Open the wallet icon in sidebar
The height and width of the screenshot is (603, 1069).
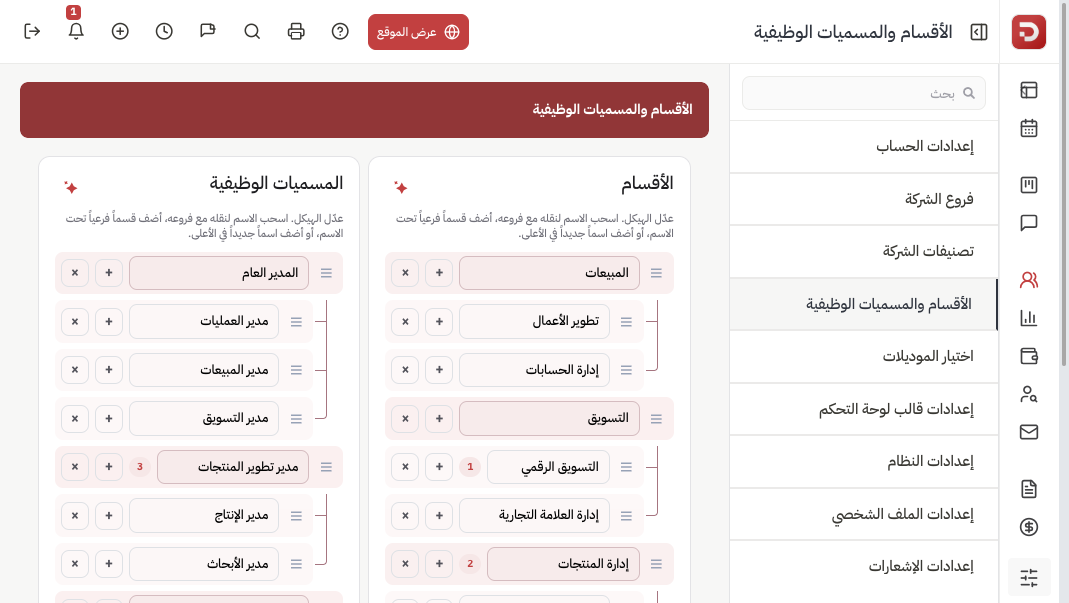1029,355
